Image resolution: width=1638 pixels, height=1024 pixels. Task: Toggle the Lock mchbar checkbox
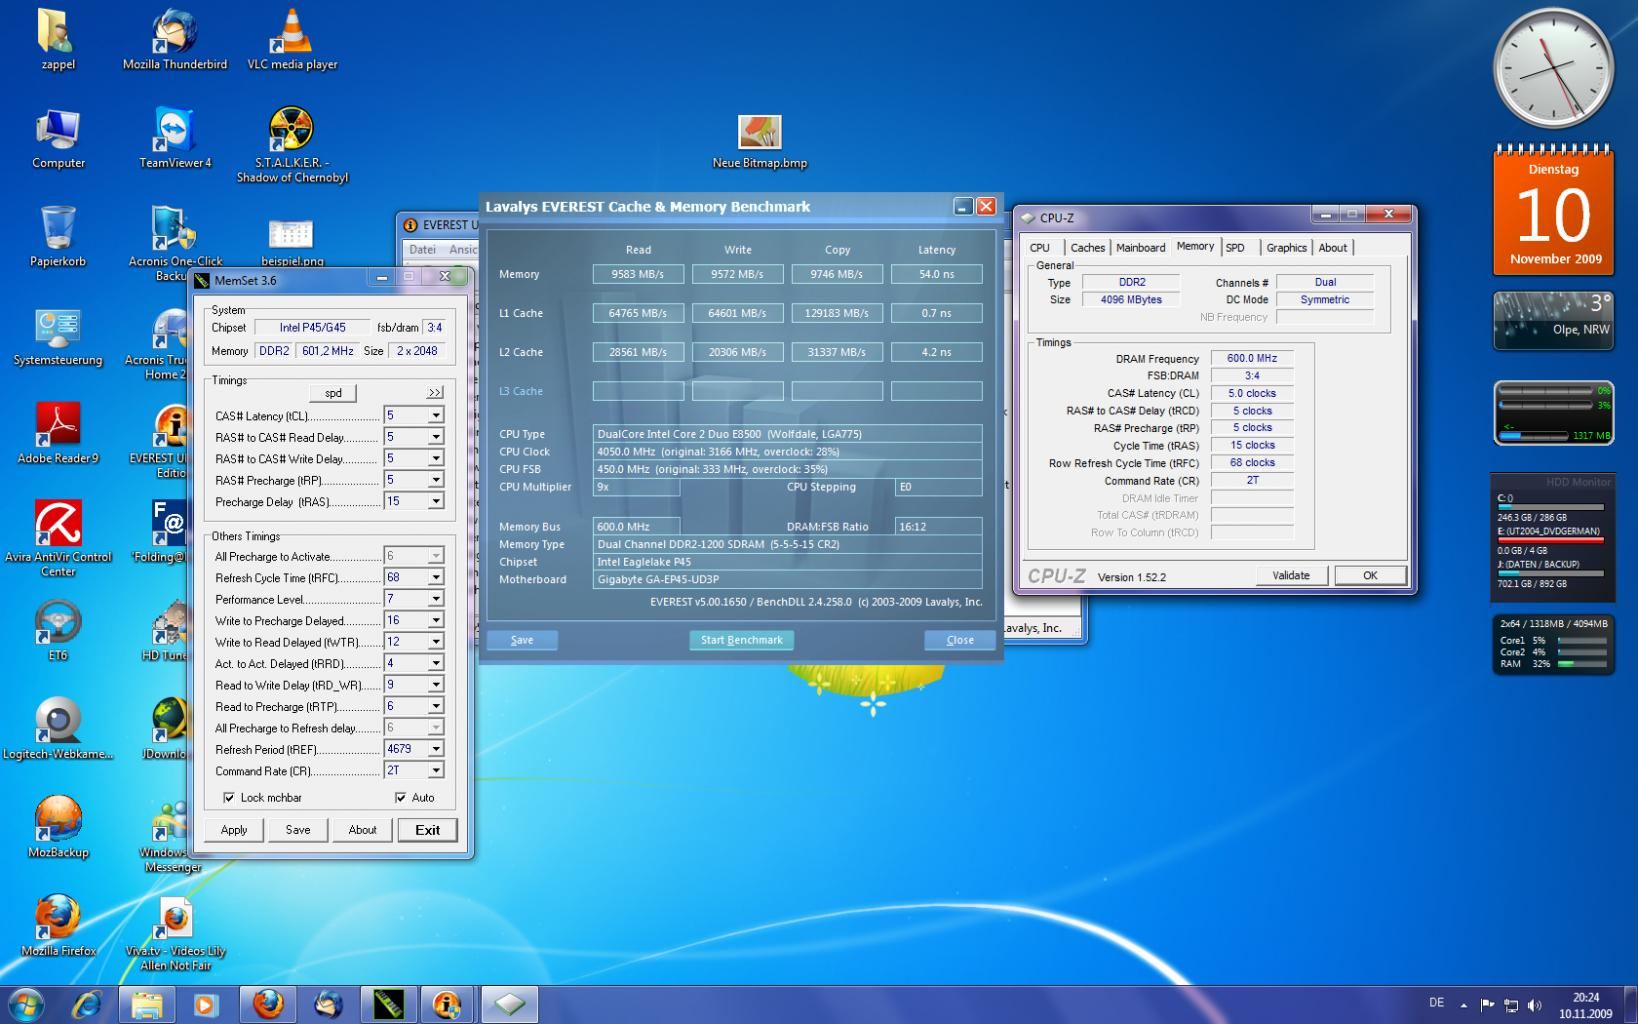pos(229,798)
